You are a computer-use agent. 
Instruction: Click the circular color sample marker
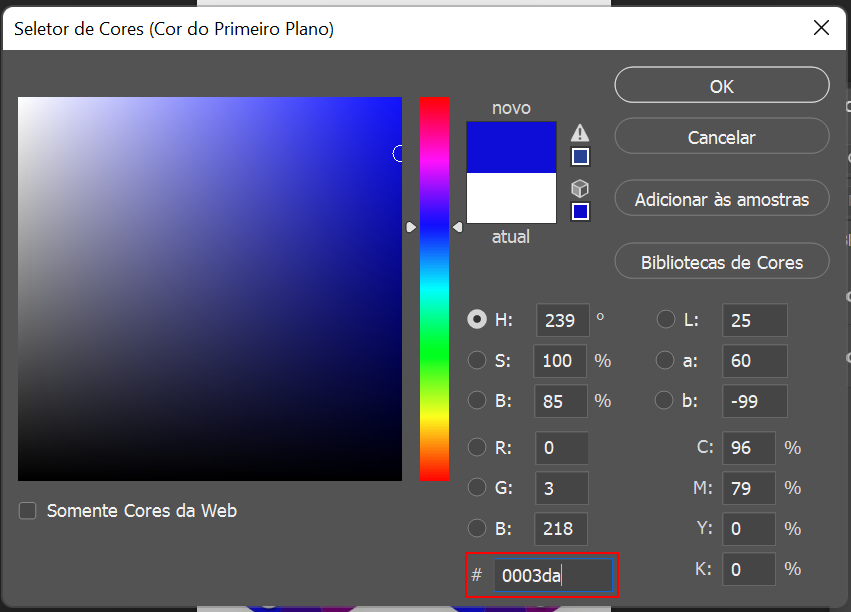(x=397, y=153)
